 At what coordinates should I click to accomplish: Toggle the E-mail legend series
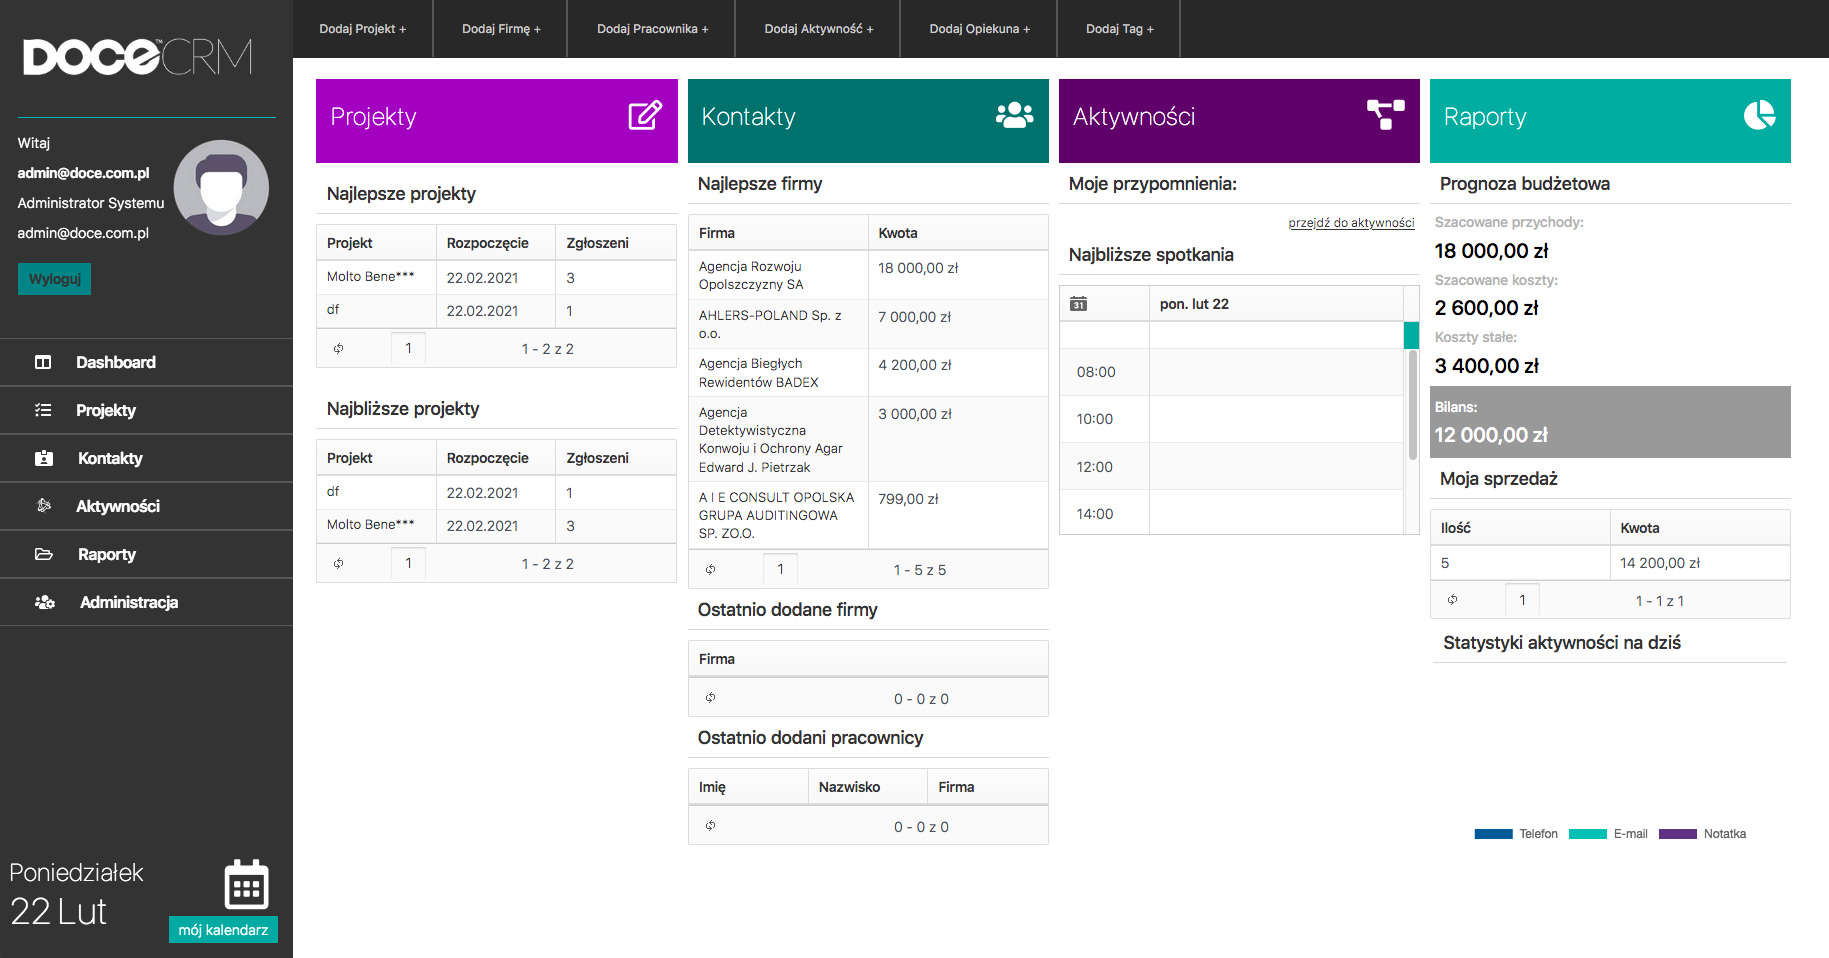[1608, 834]
